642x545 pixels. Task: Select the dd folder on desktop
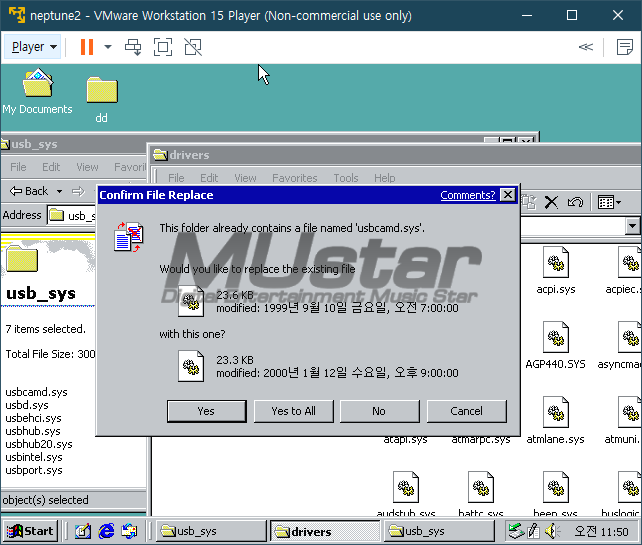pyautogui.click(x=102, y=100)
